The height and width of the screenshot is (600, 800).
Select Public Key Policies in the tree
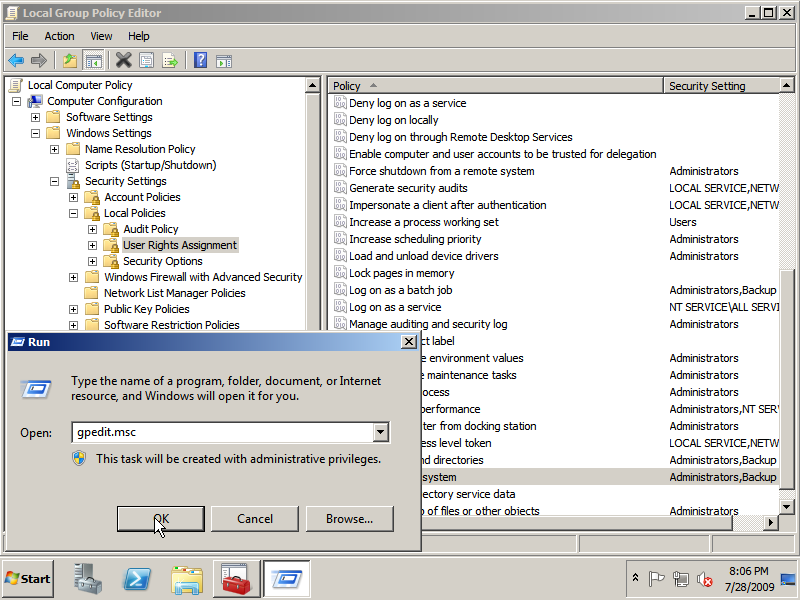tap(146, 309)
